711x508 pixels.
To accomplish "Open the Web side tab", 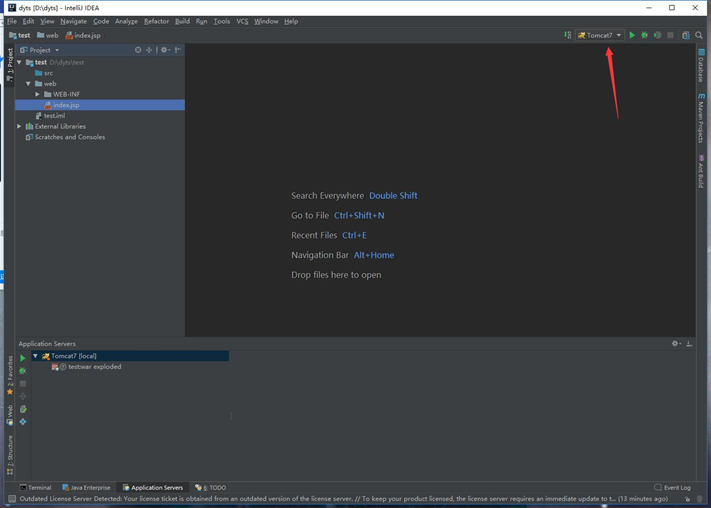I will 10,415.
